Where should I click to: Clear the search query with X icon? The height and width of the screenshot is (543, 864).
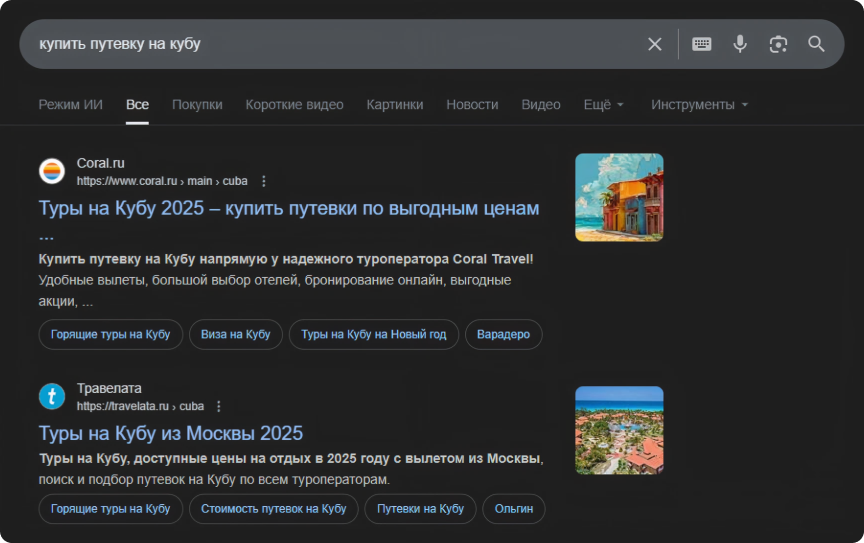point(654,44)
